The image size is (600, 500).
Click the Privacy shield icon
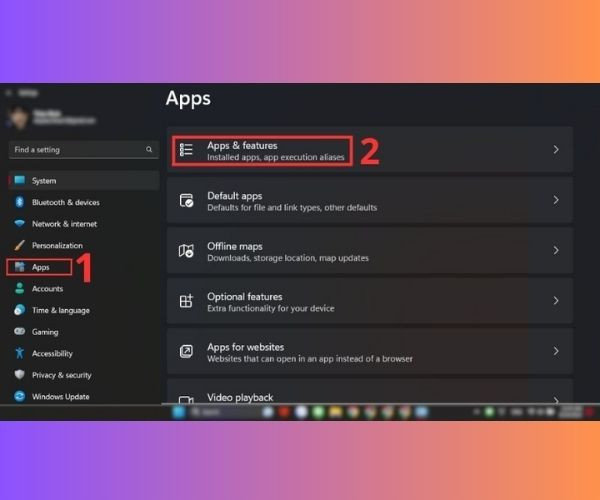coord(20,375)
